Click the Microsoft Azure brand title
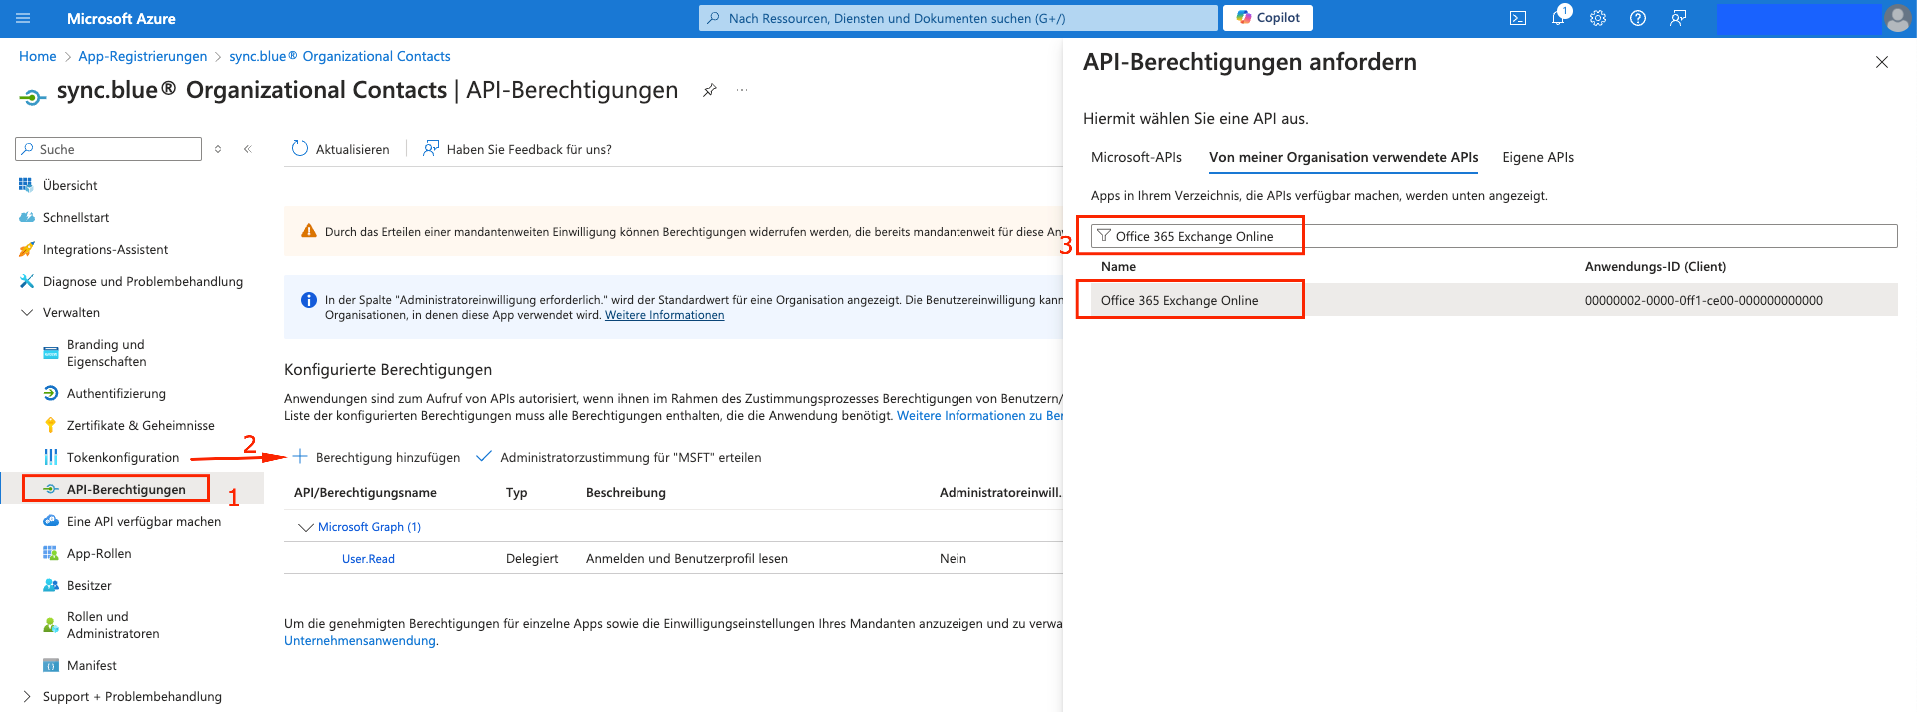 click(x=121, y=18)
